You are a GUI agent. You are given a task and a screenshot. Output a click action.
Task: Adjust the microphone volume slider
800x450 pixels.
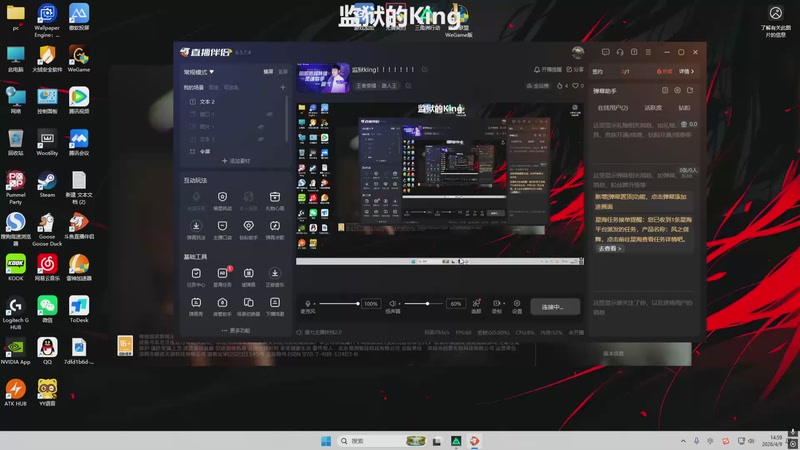pos(338,304)
